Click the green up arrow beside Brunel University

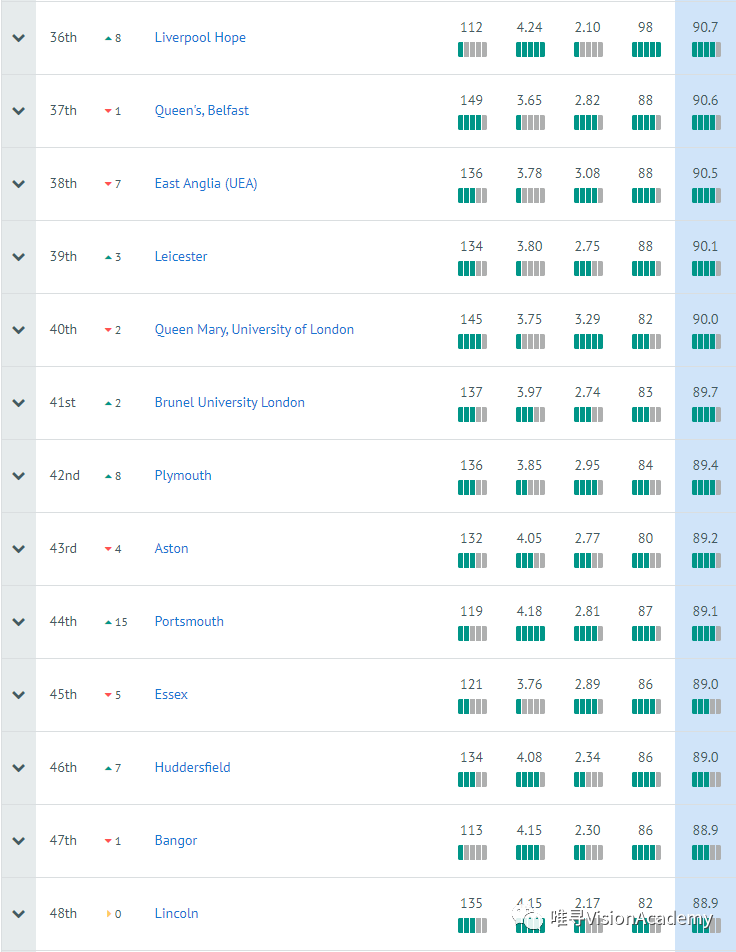click(x=108, y=403)
